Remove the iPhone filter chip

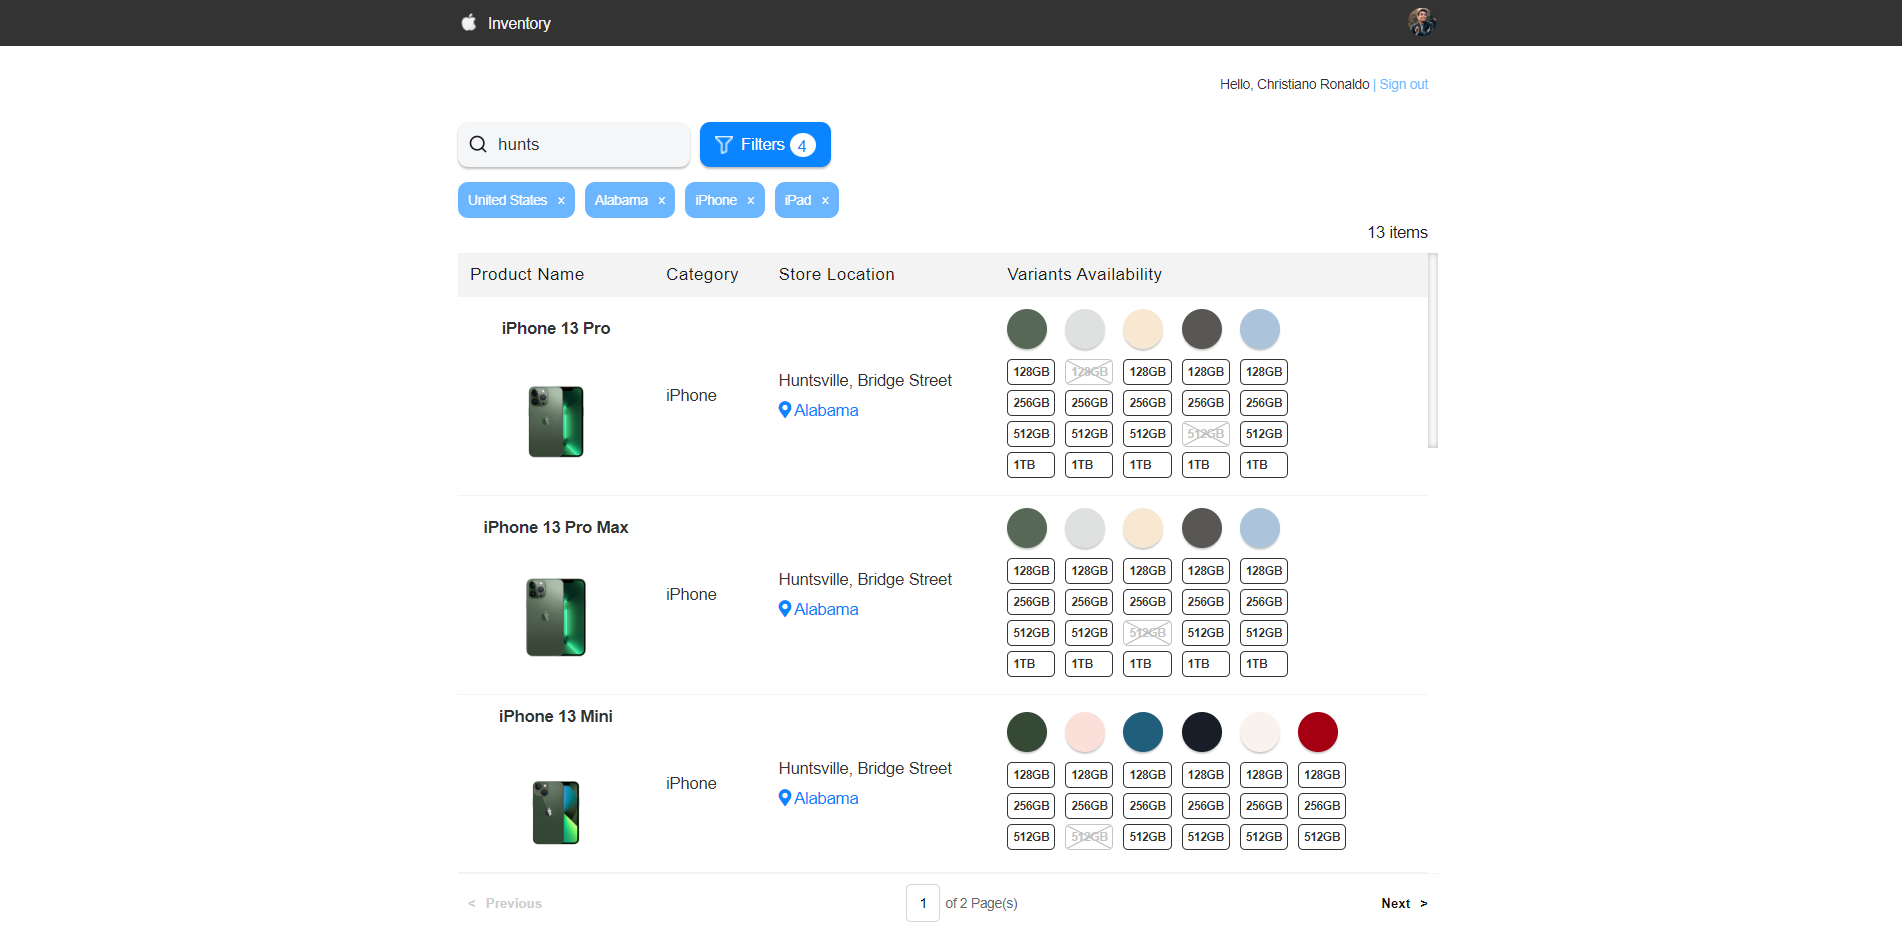pyautogui.click(x=751, y=201)
